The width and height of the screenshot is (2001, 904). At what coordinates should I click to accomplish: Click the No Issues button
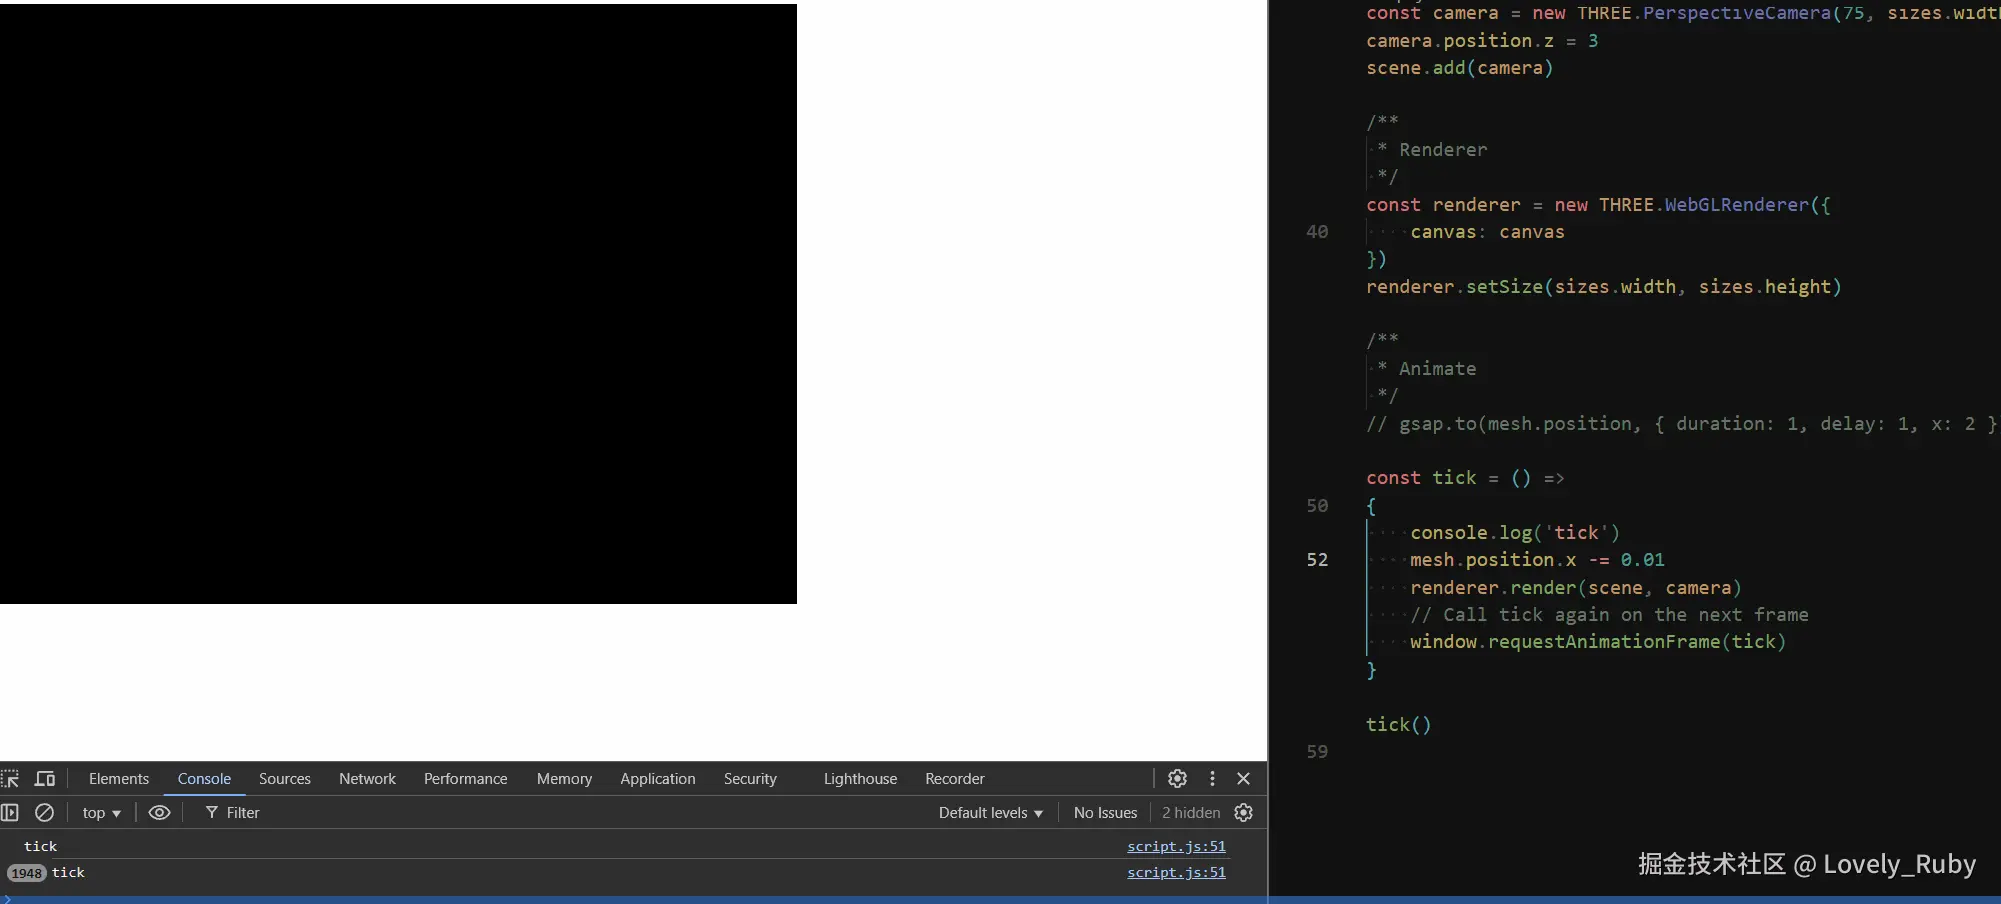(1105, 813)
